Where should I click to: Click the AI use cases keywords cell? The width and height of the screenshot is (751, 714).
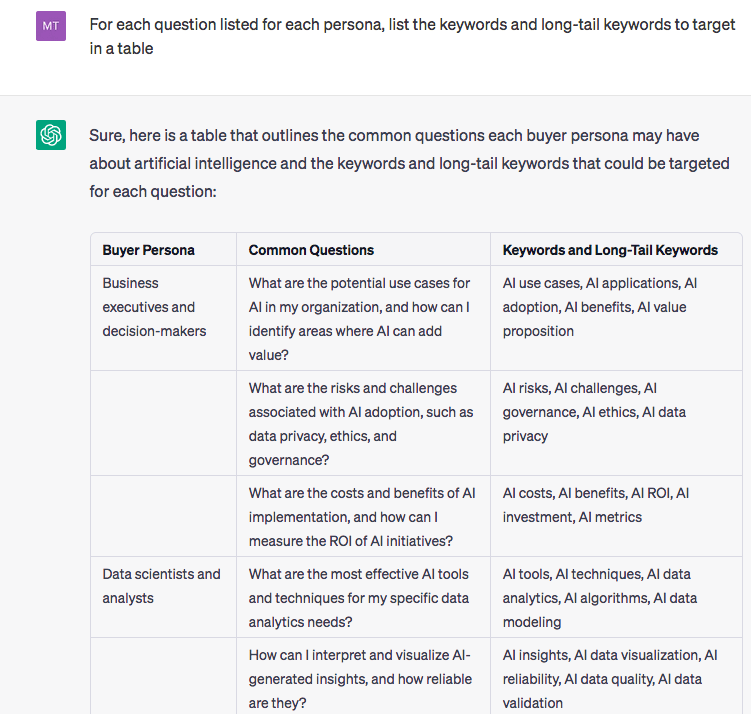(x=616, y=318)
